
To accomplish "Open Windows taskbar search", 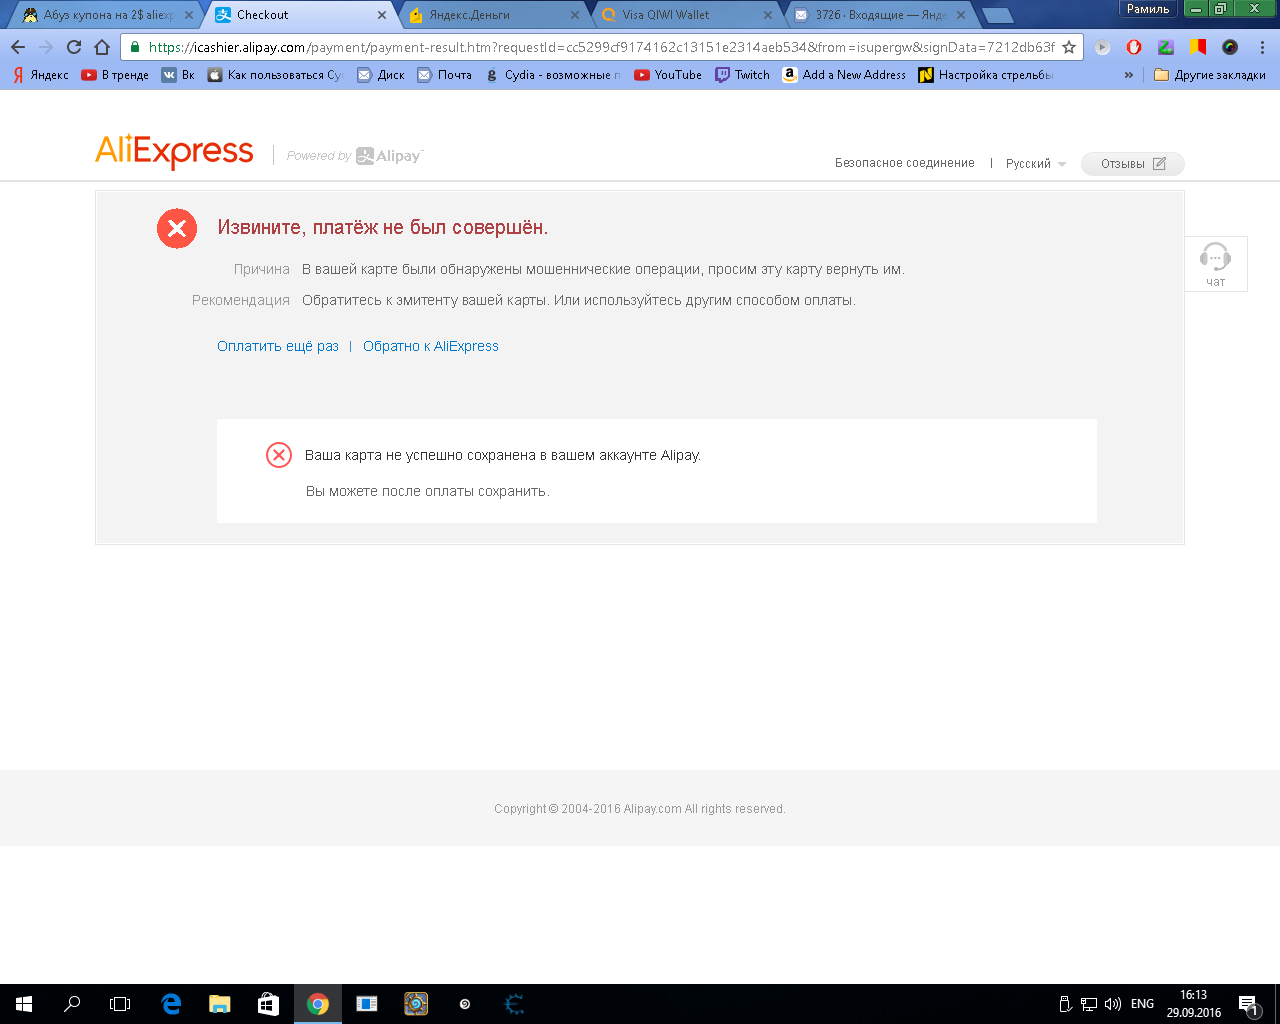I will [72, 1004].
